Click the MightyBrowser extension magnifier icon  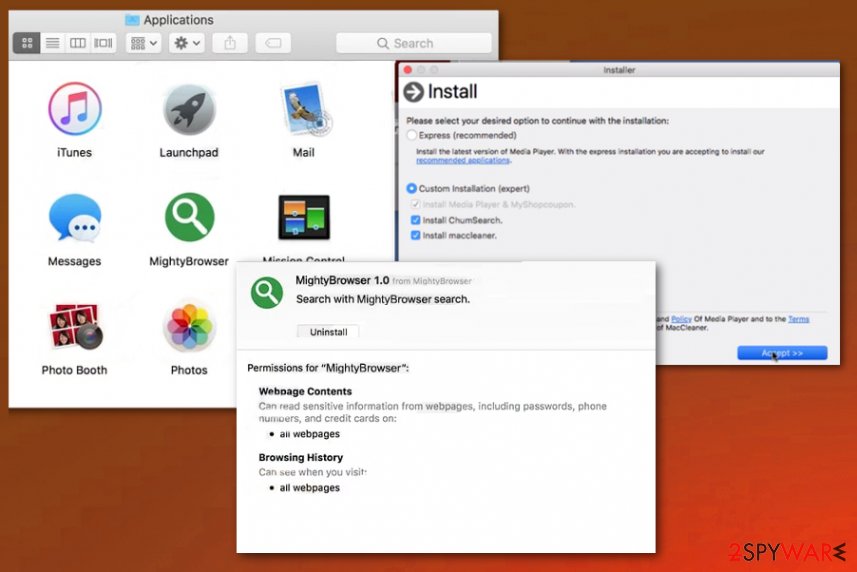point(267,293)
